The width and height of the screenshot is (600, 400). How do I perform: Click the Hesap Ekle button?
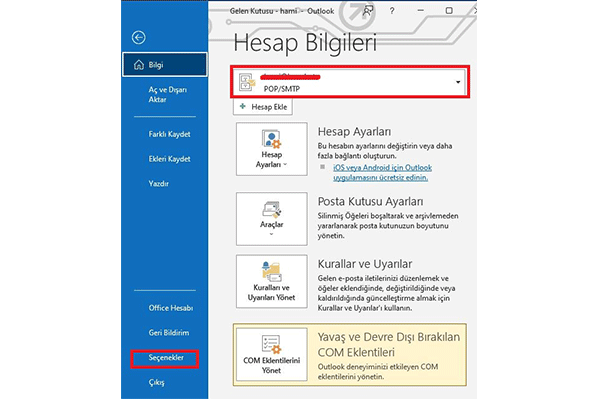263,107
